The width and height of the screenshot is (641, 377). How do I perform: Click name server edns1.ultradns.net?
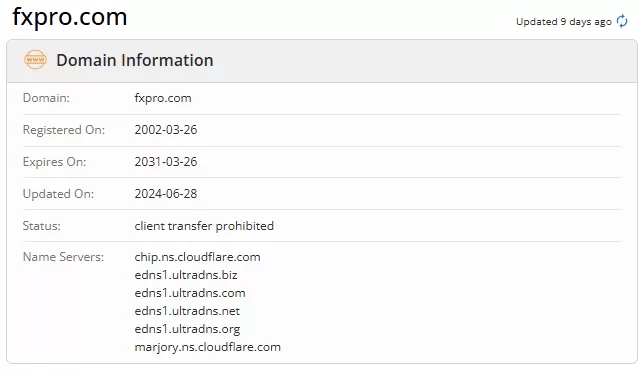pos(187,311)
